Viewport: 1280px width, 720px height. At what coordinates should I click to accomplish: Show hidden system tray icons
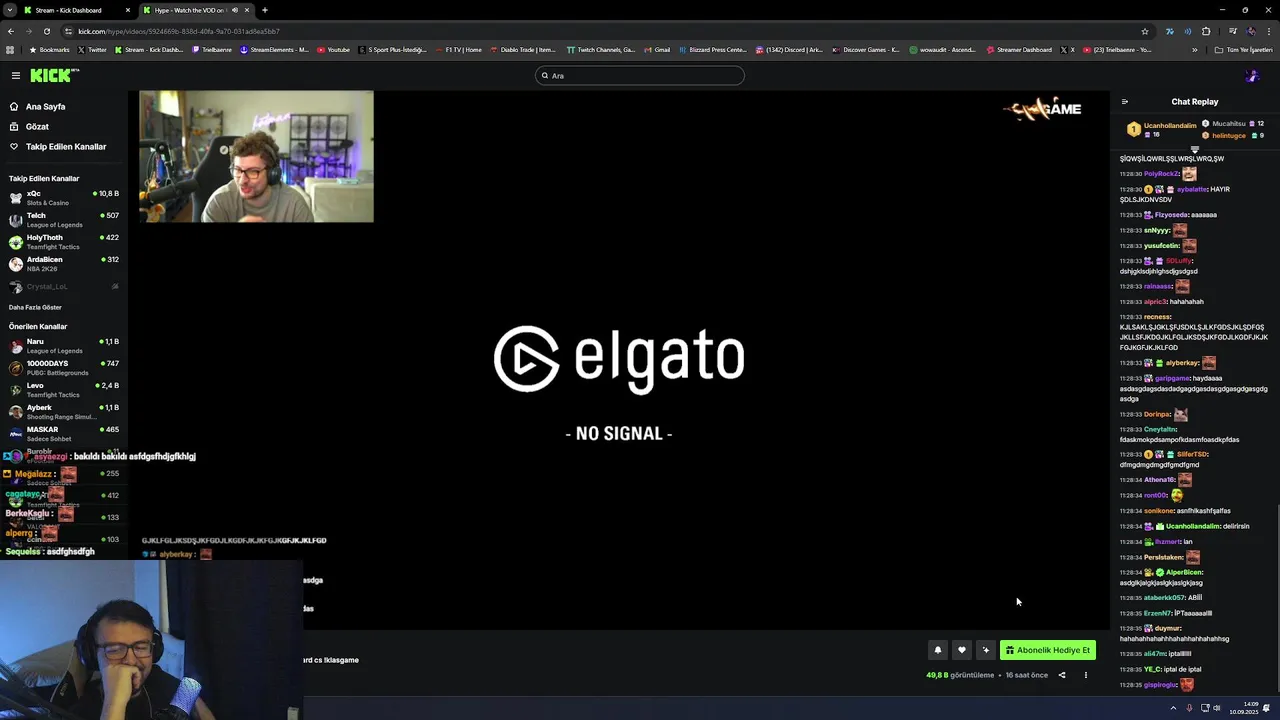(x=1173, y=708)
